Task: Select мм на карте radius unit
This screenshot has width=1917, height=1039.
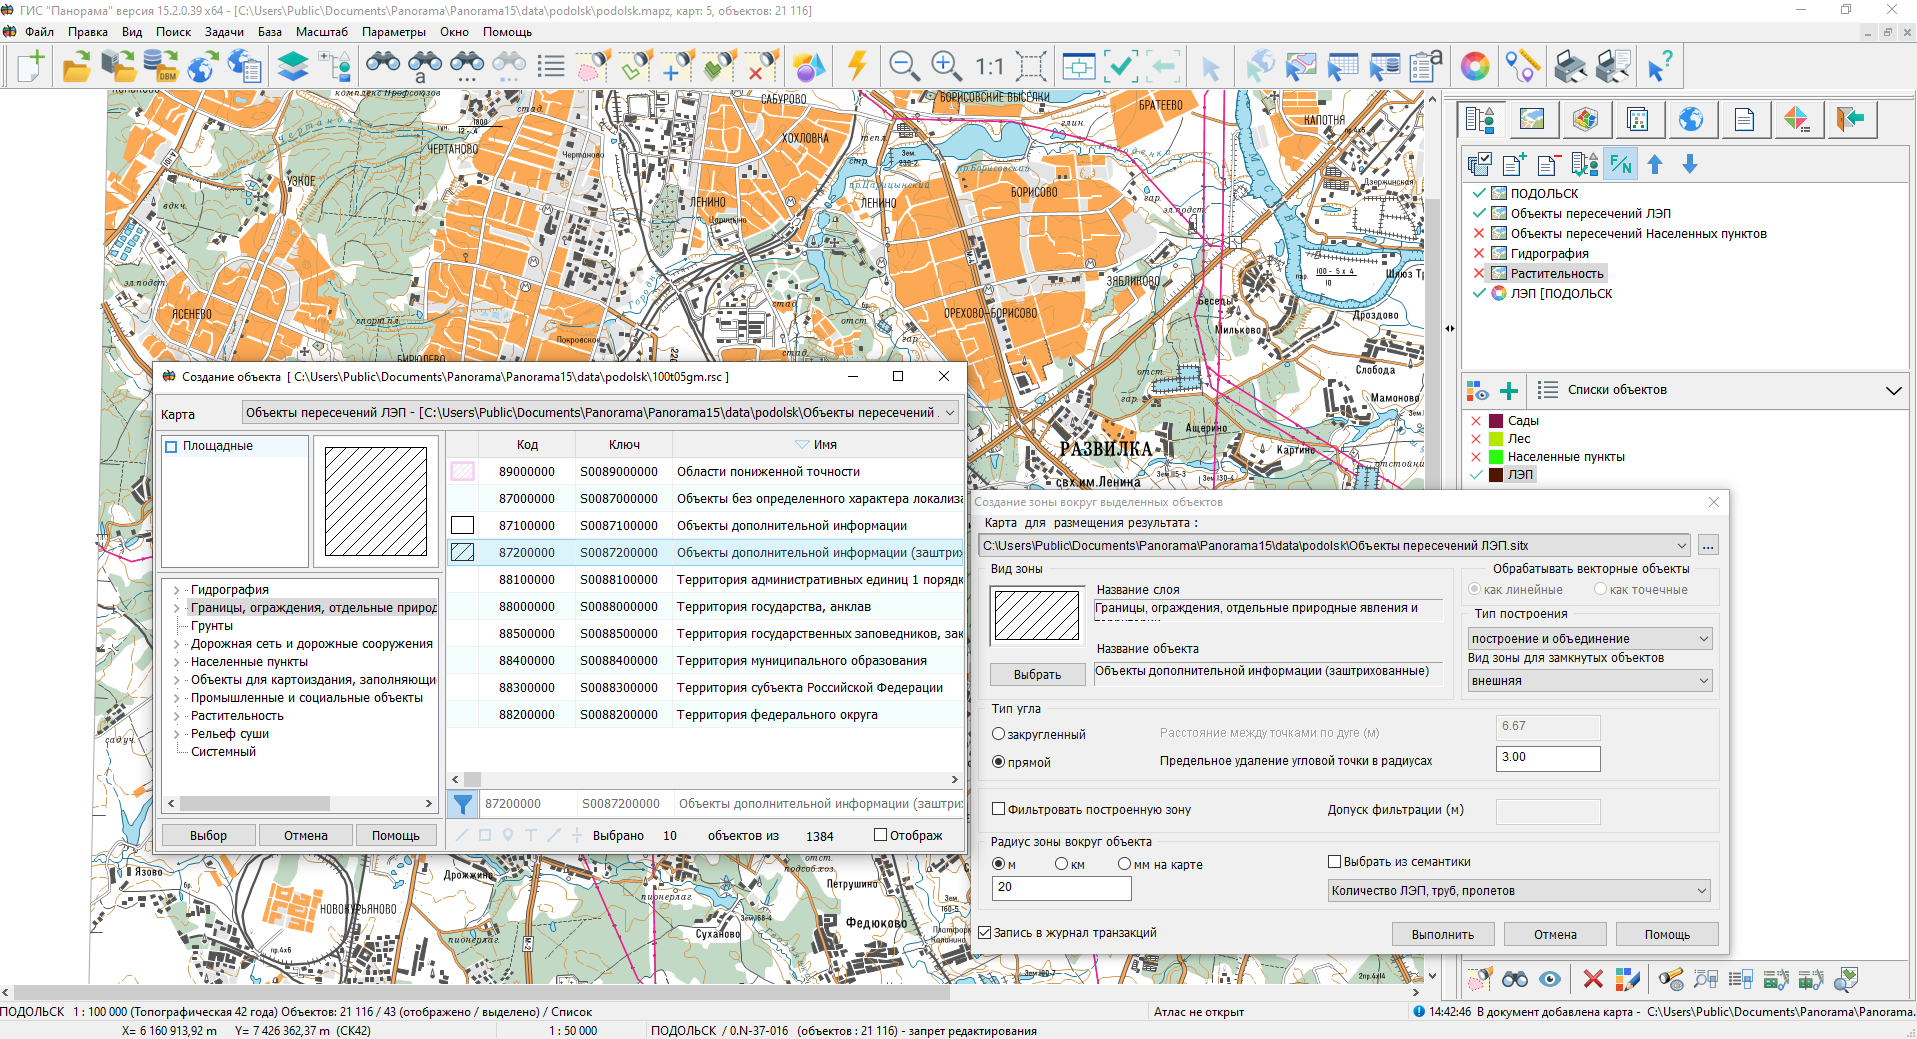Action: [1124, 864]
